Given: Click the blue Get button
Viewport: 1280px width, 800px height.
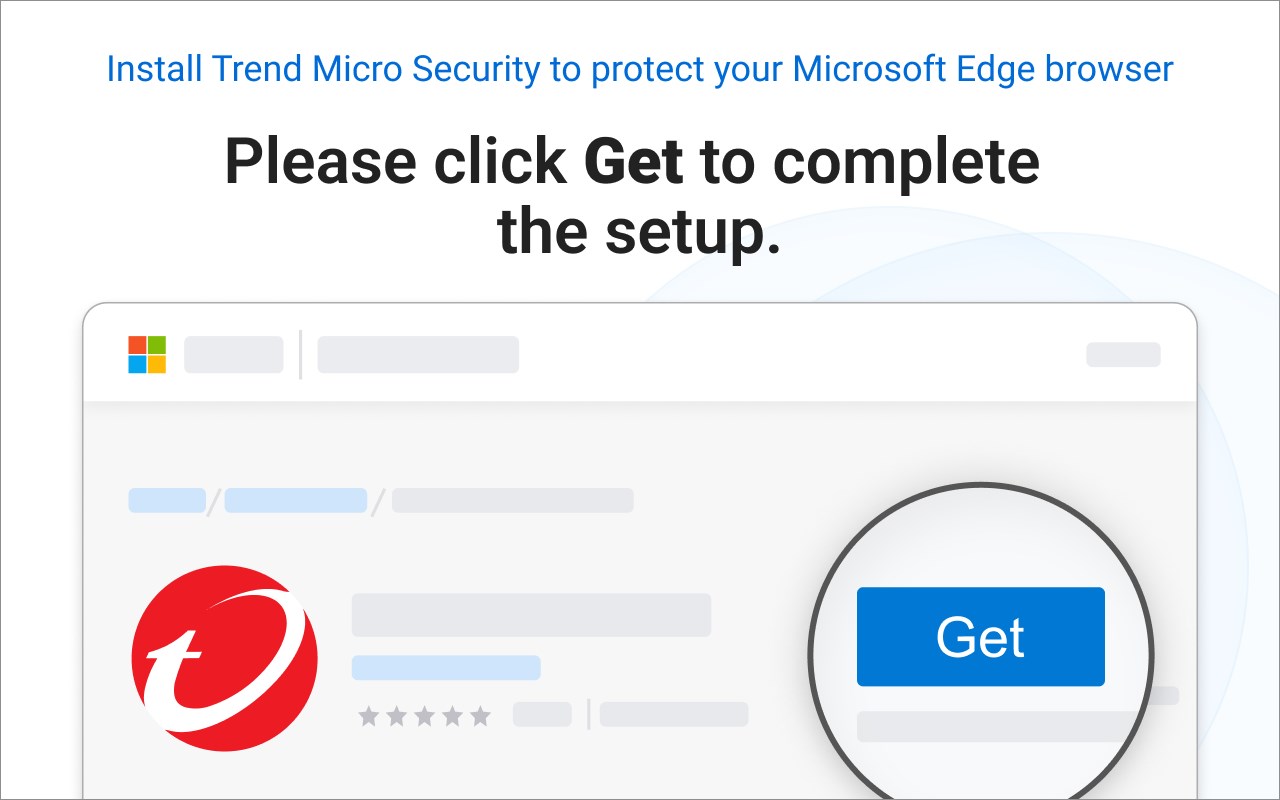Looking at the screenshot, I should click(x=980, y=637).
